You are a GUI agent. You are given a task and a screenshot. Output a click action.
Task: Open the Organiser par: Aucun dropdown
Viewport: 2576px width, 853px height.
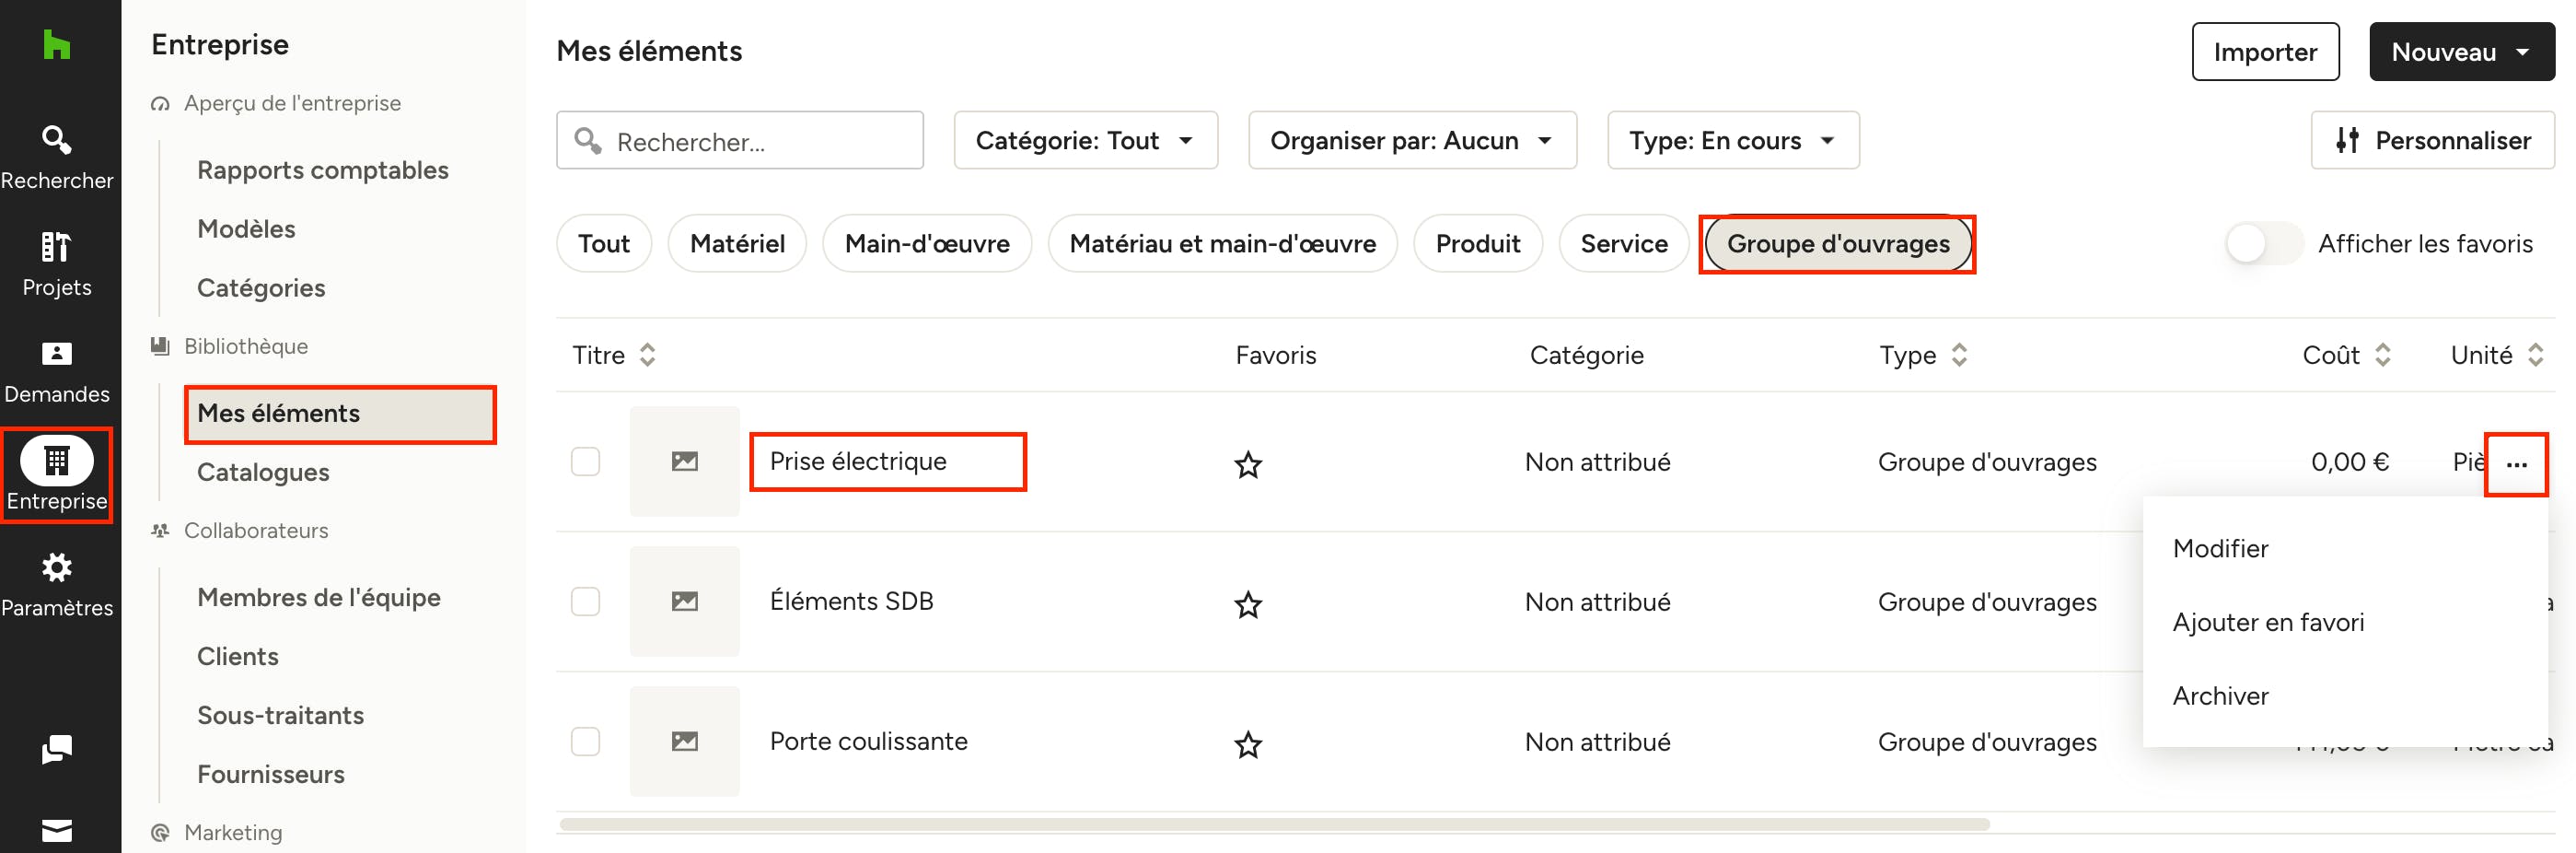(1412, 140)
